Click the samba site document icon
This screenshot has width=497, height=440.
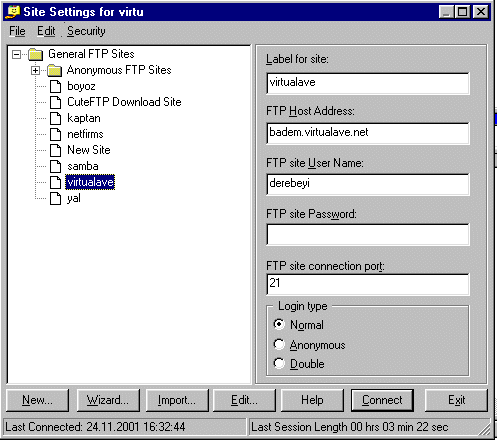point(55,166)
